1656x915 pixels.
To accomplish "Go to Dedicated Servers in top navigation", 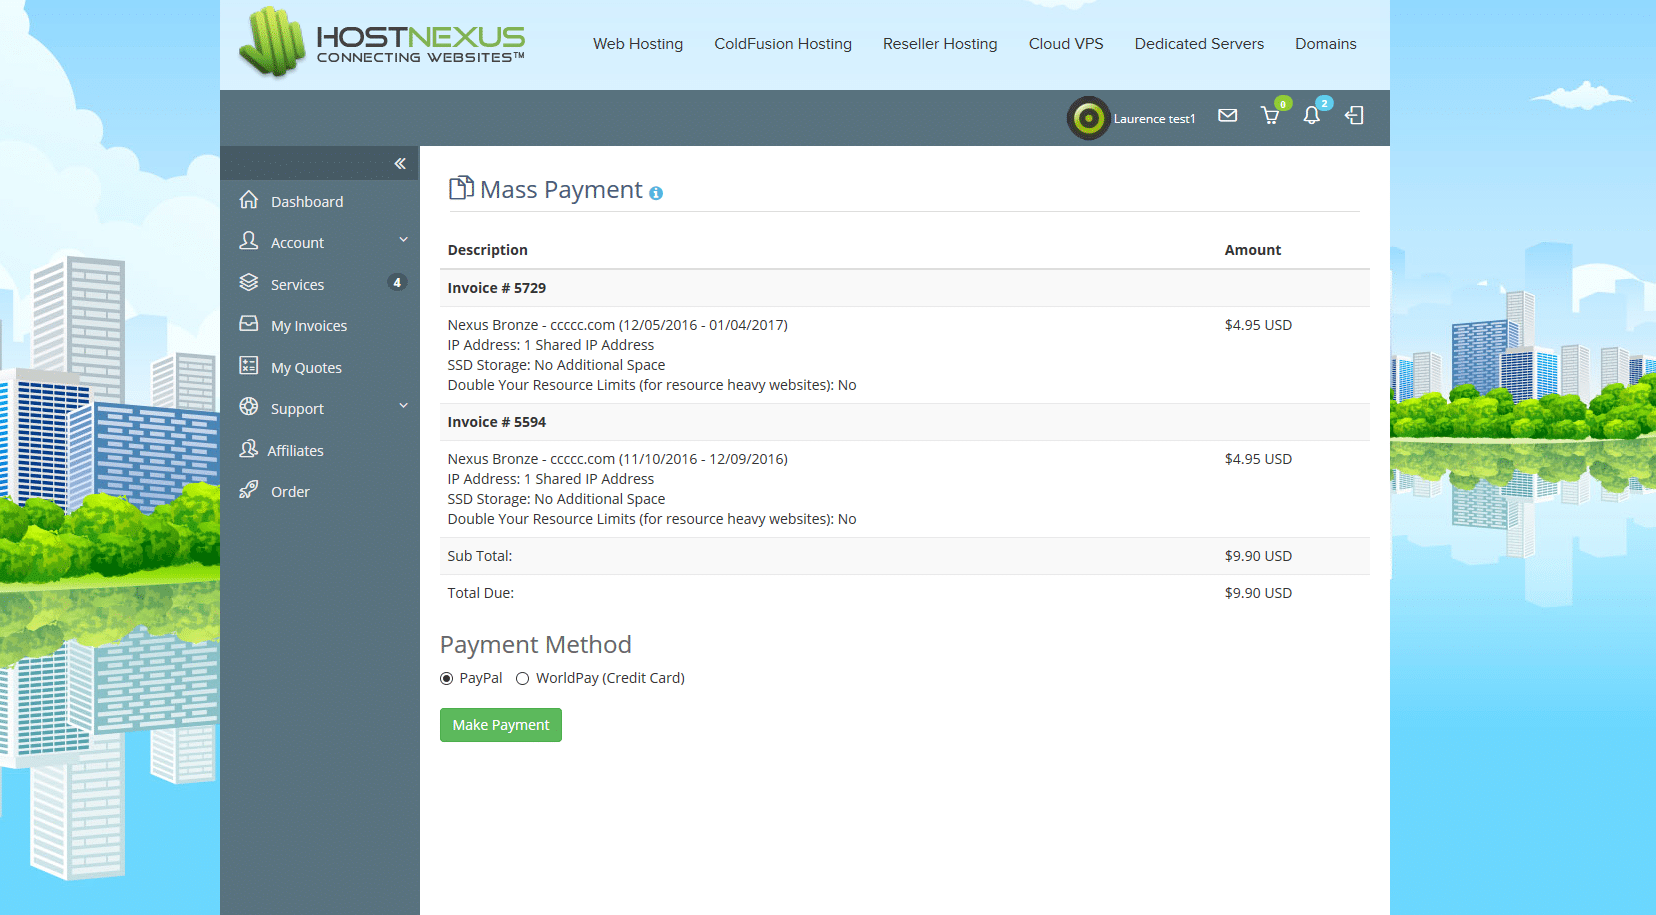I will point(1199,44).
